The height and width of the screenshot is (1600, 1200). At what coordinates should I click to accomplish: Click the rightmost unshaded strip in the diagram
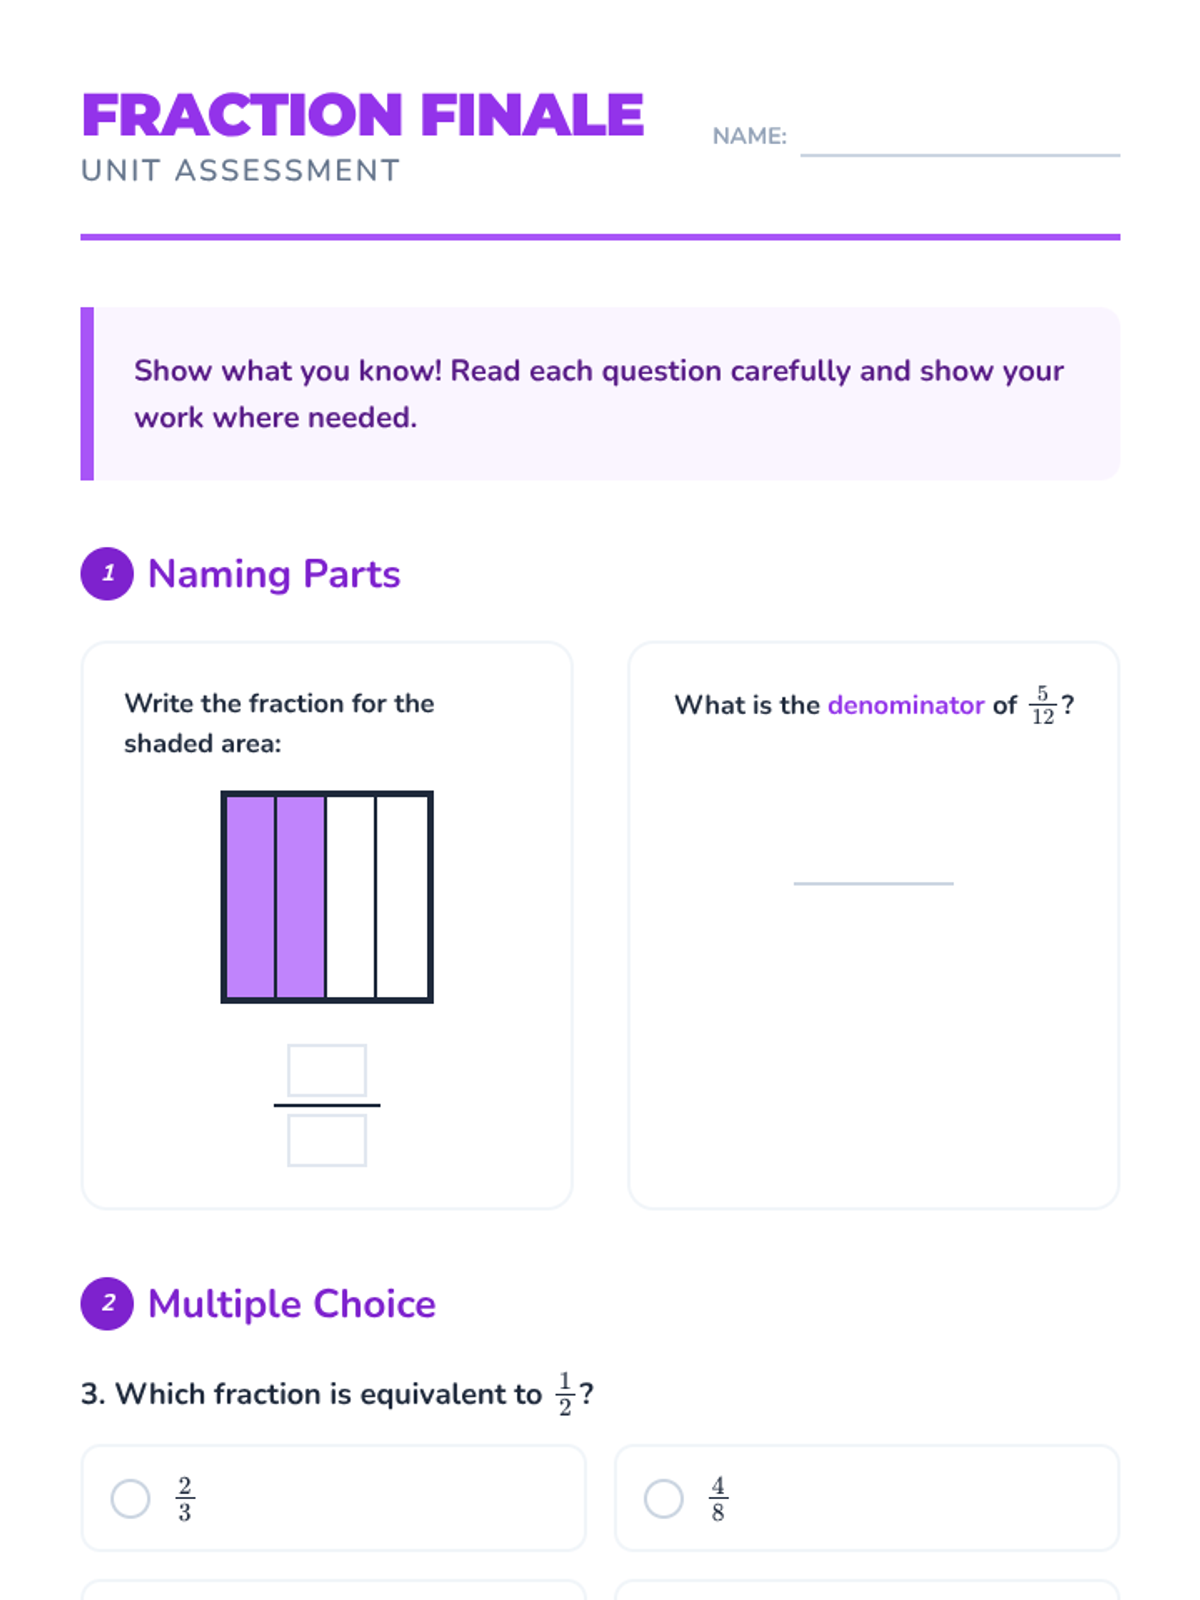[402, 897]
